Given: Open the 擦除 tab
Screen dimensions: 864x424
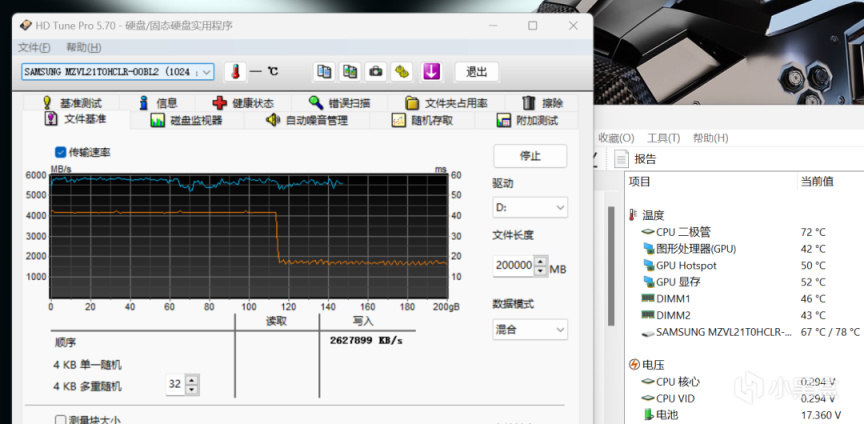Looking at the screenshot, I should [x=542, y=103].
